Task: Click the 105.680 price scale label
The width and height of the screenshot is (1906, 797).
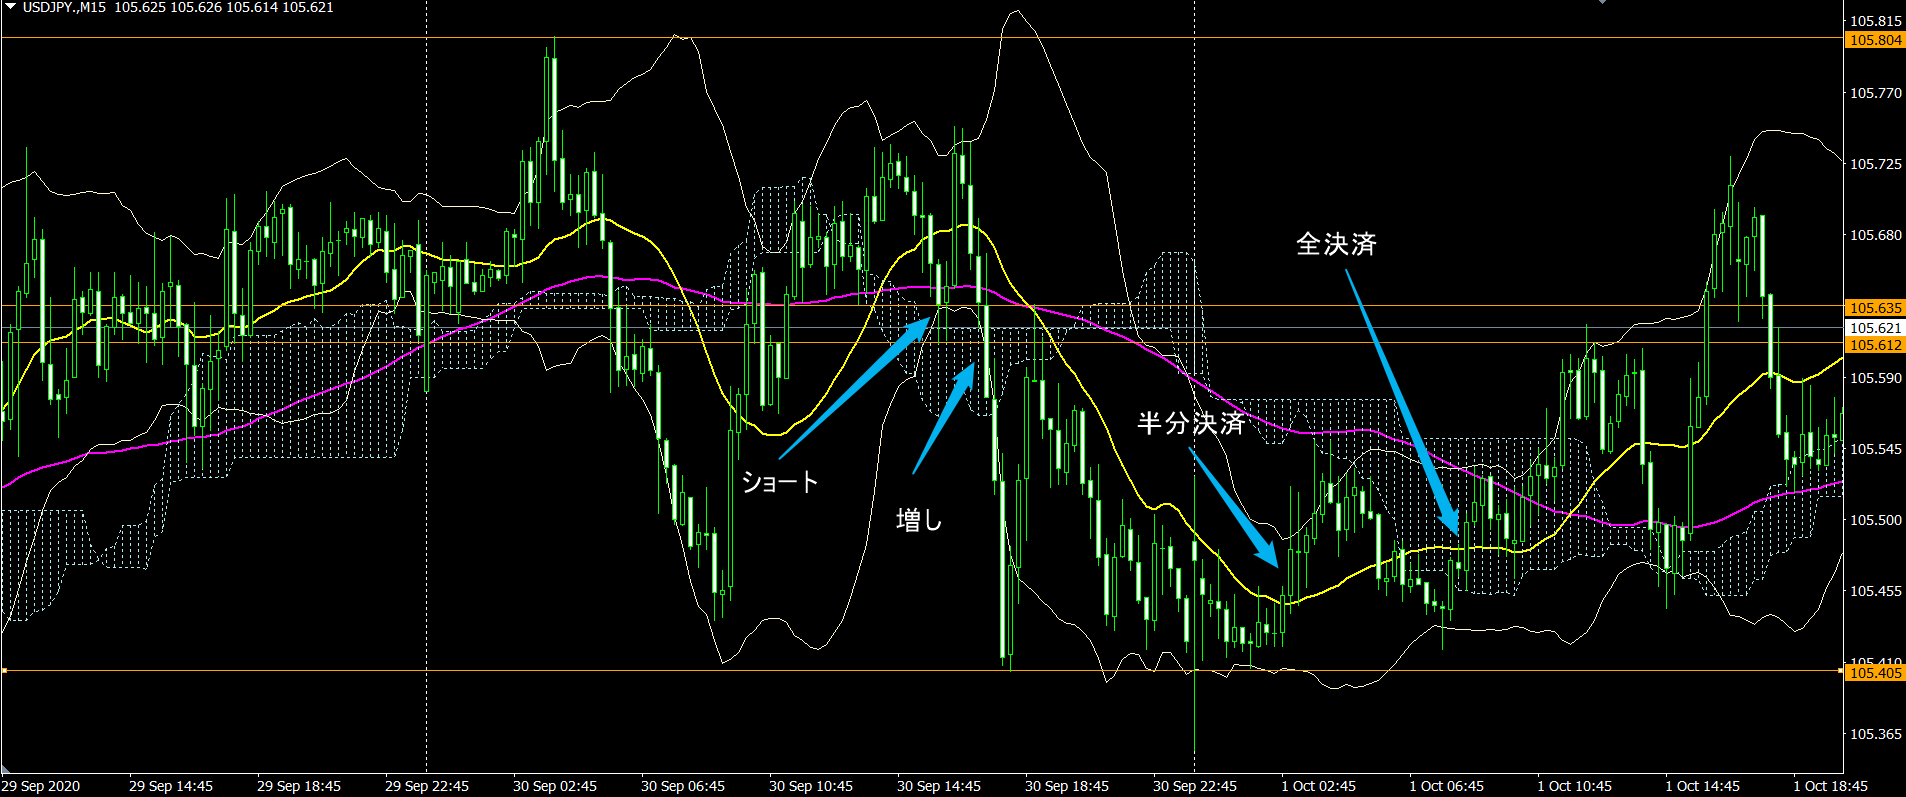Action: coord(1876,235)
